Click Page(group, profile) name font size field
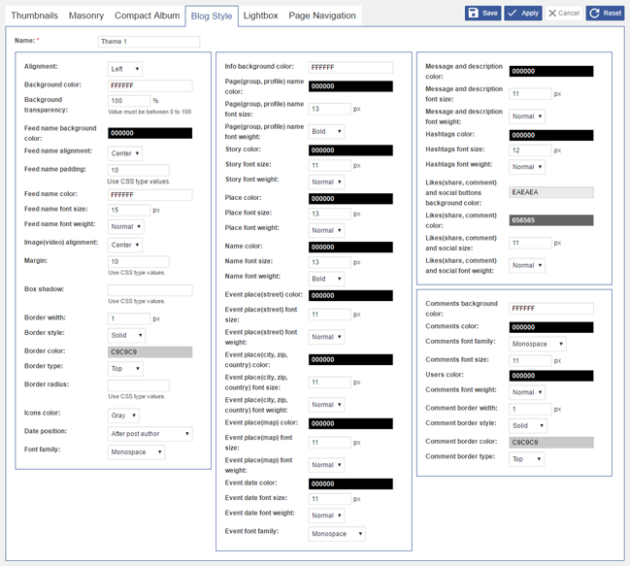This screenshot has width=630, height=566. pos(329,109)
